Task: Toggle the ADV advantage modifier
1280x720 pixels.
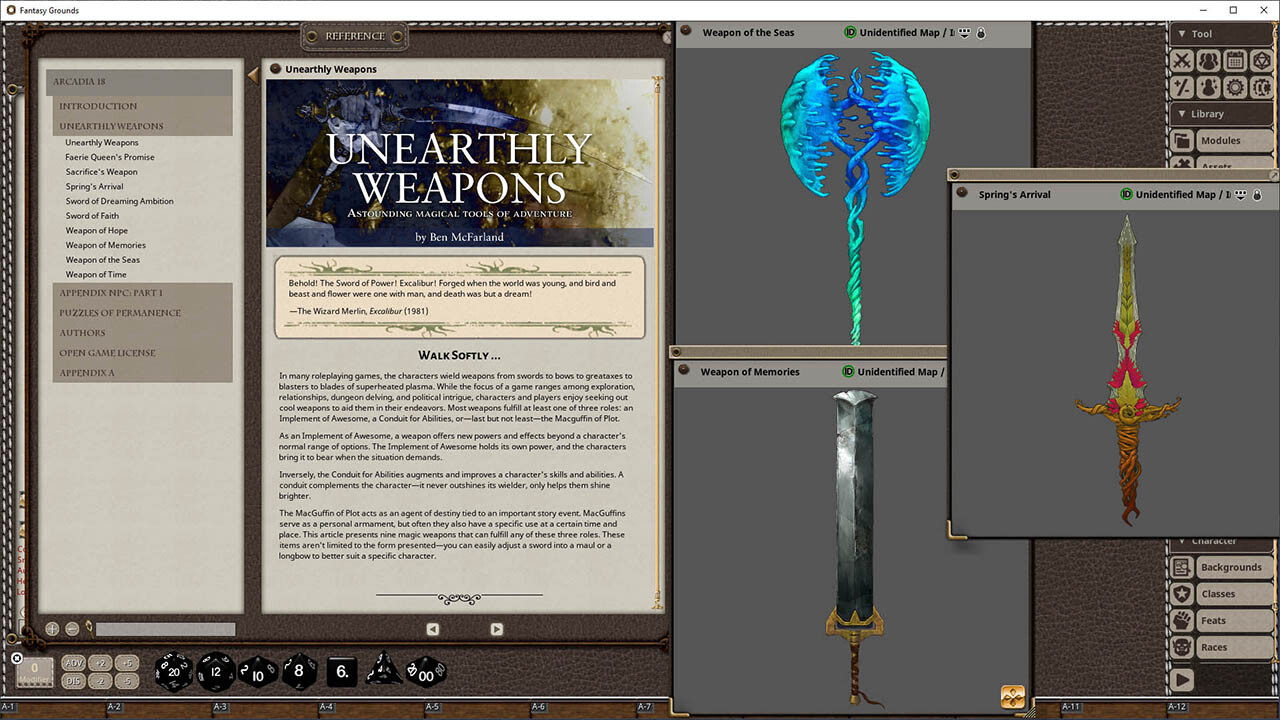Action: 74,663
